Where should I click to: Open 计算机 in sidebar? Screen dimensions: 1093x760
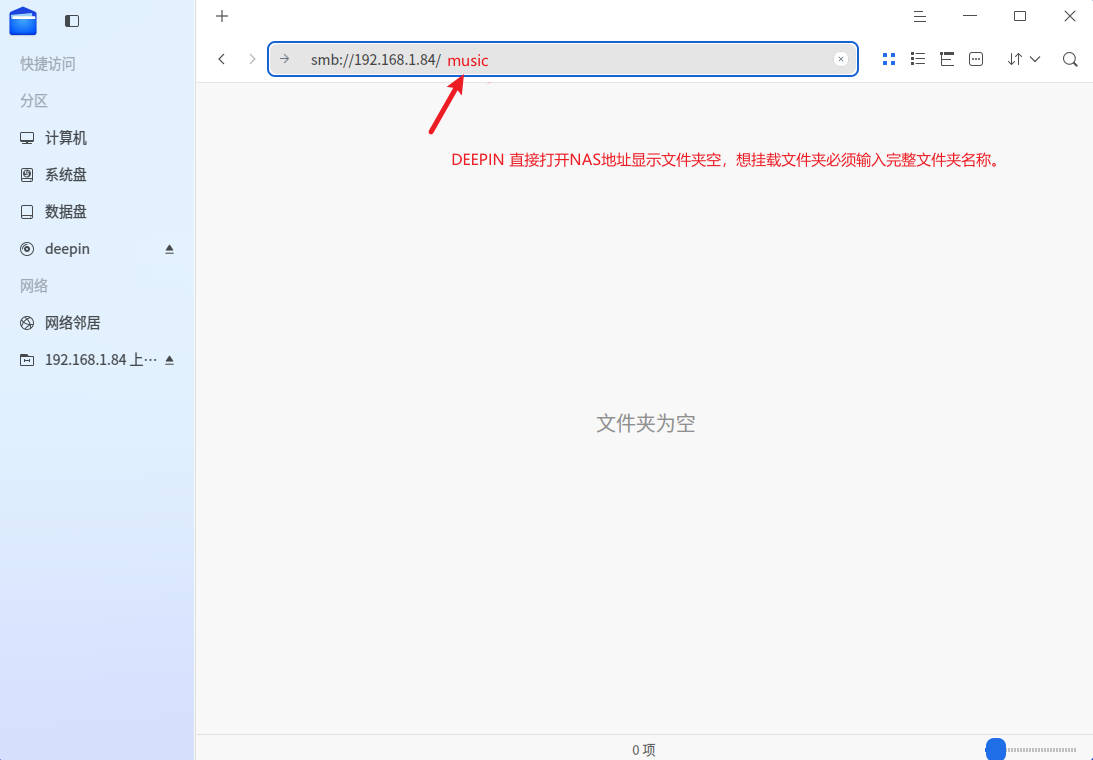(x=97, y=138)
